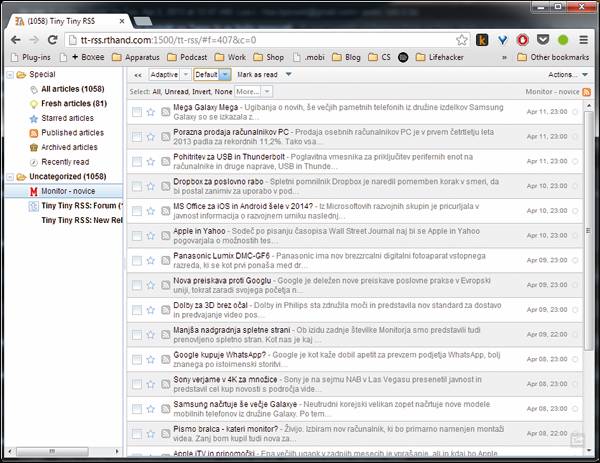Reload the Tiny Tiny RSS page
The height and width of the screenshot is (463, 600).
tap(52, 40)
